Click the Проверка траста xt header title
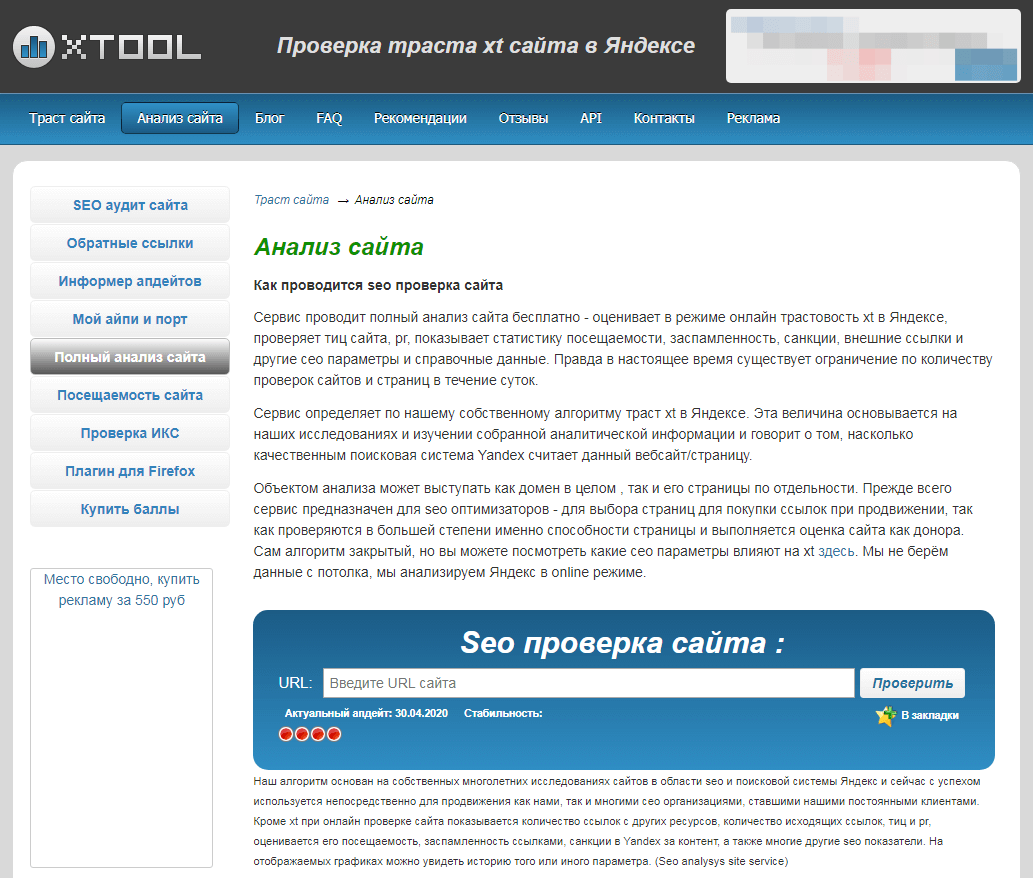Image resolution: width=1033 pixels, height=878 pixels. click(486, 45)
